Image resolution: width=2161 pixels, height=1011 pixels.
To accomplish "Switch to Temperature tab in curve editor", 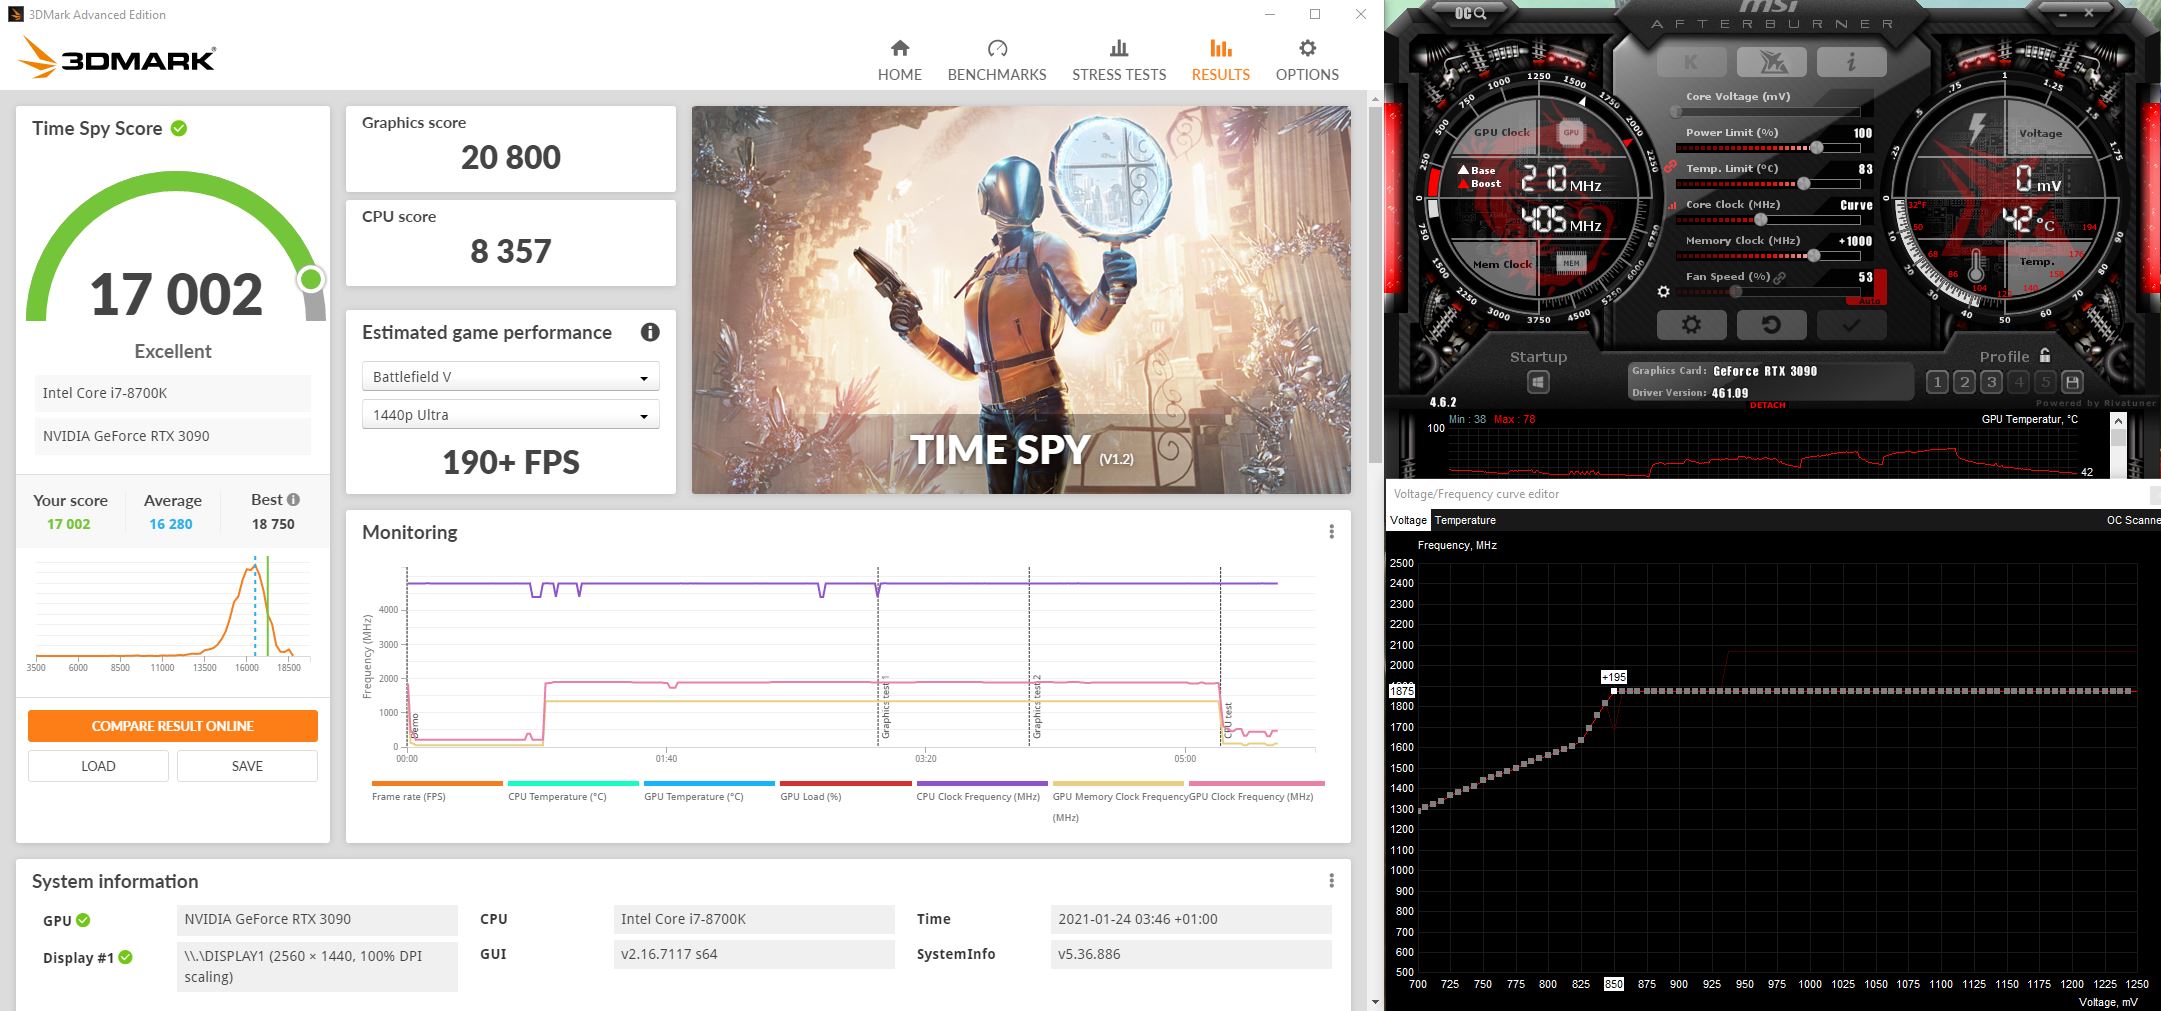I will tap(1465, 520).
